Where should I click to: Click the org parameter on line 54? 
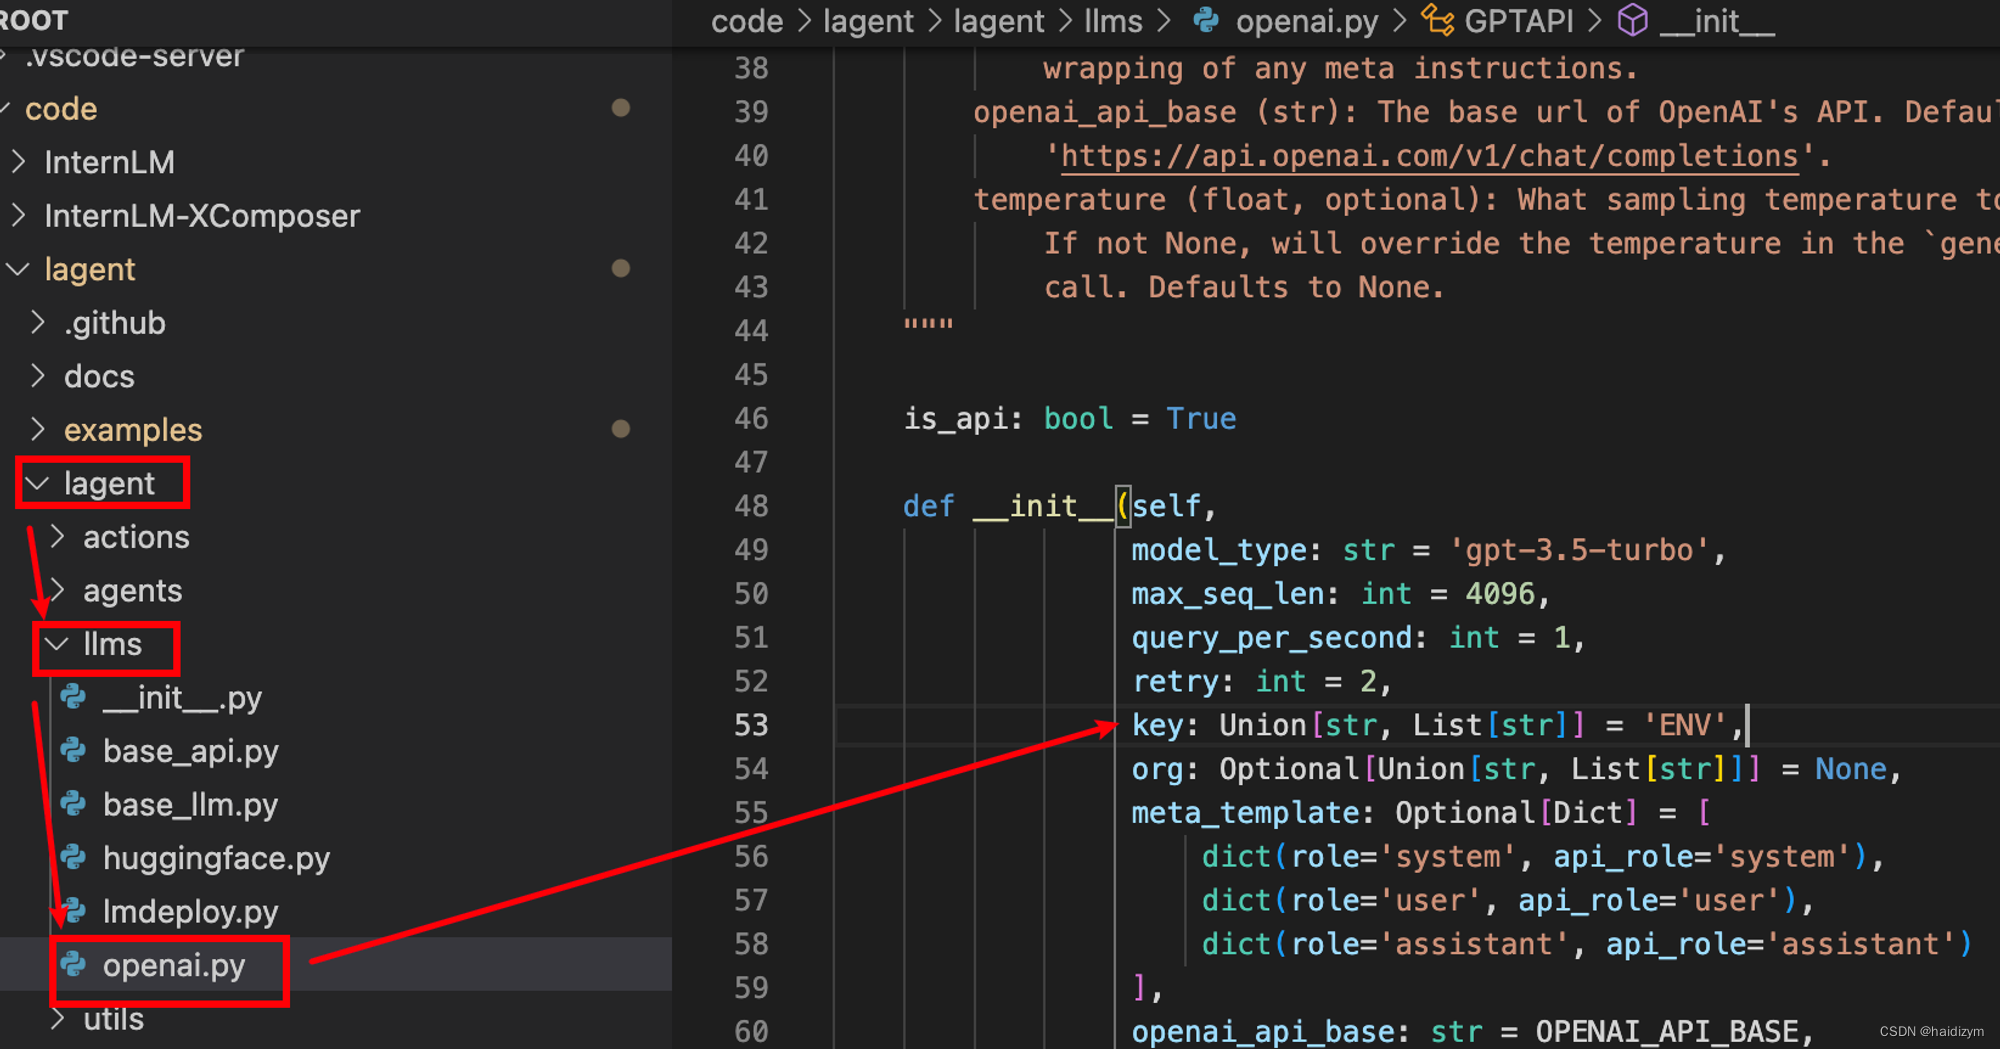[x=1157, y=769]
